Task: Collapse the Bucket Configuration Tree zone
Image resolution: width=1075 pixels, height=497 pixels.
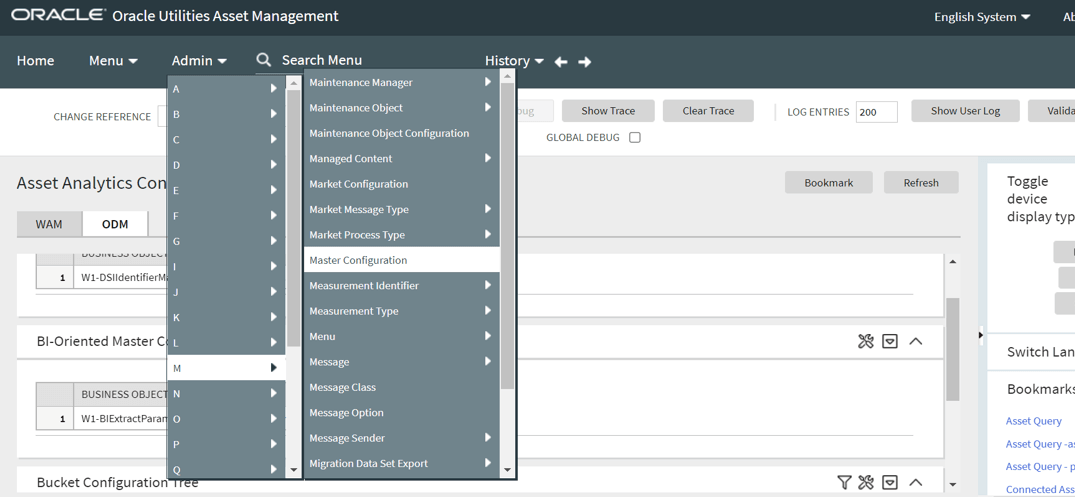Action: coord(915,483)
